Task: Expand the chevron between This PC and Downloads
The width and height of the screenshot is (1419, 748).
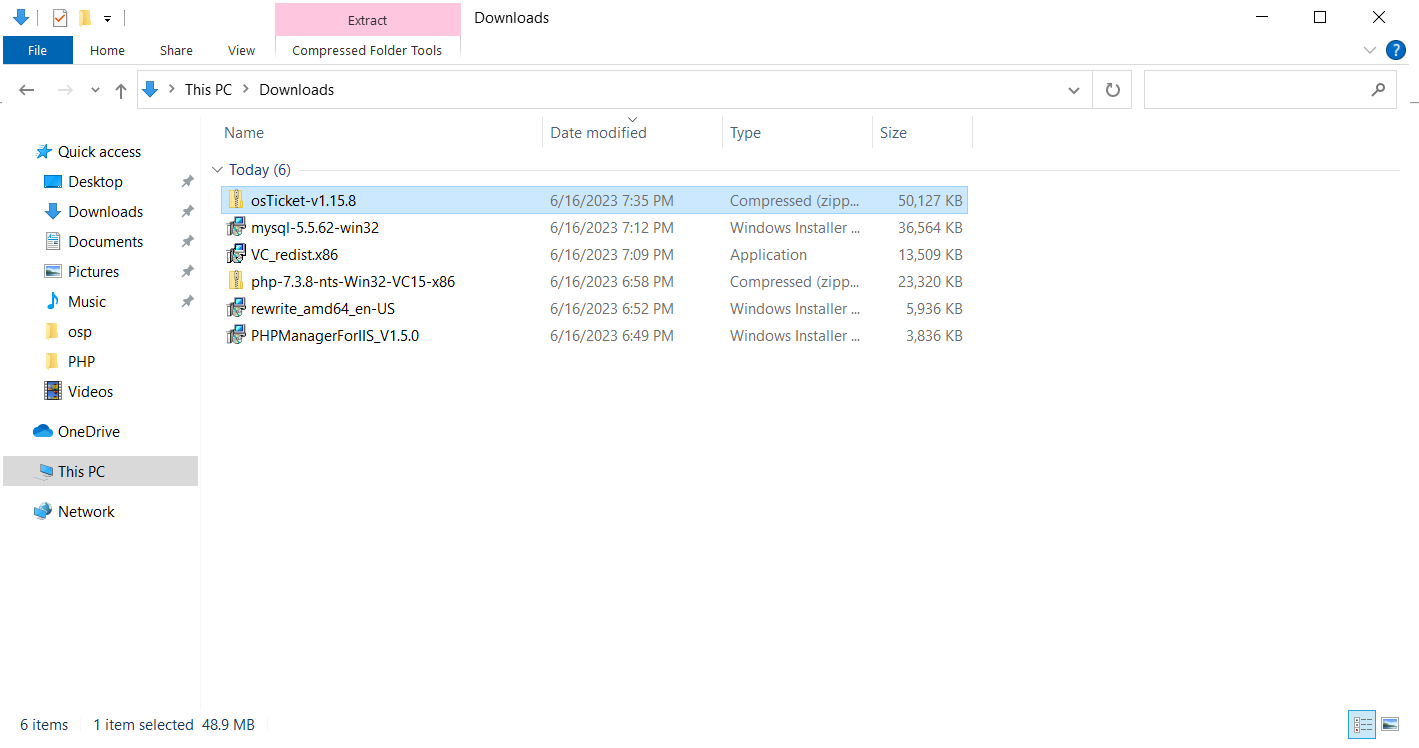Action: pyautogui.click(x=245, y=89)
